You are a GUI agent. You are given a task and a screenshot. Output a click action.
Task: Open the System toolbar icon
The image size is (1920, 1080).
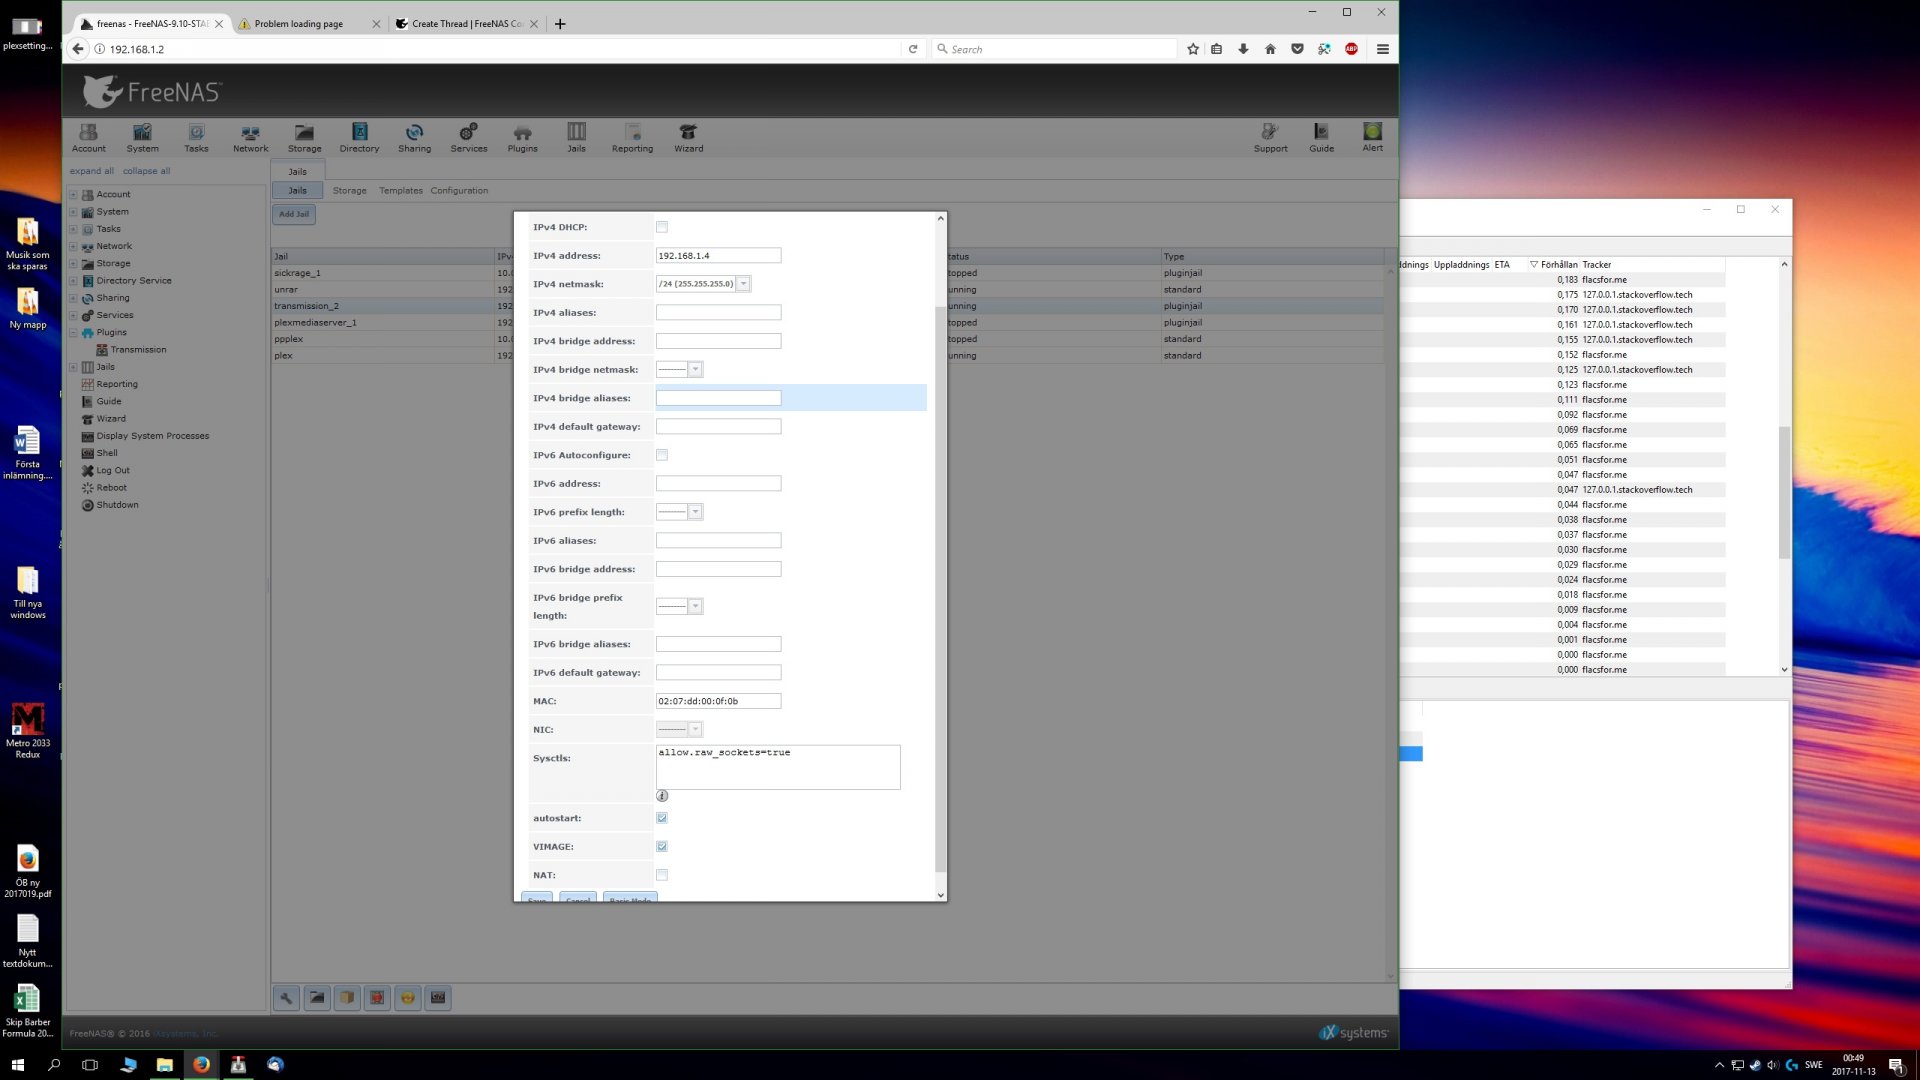coord(142,138)
